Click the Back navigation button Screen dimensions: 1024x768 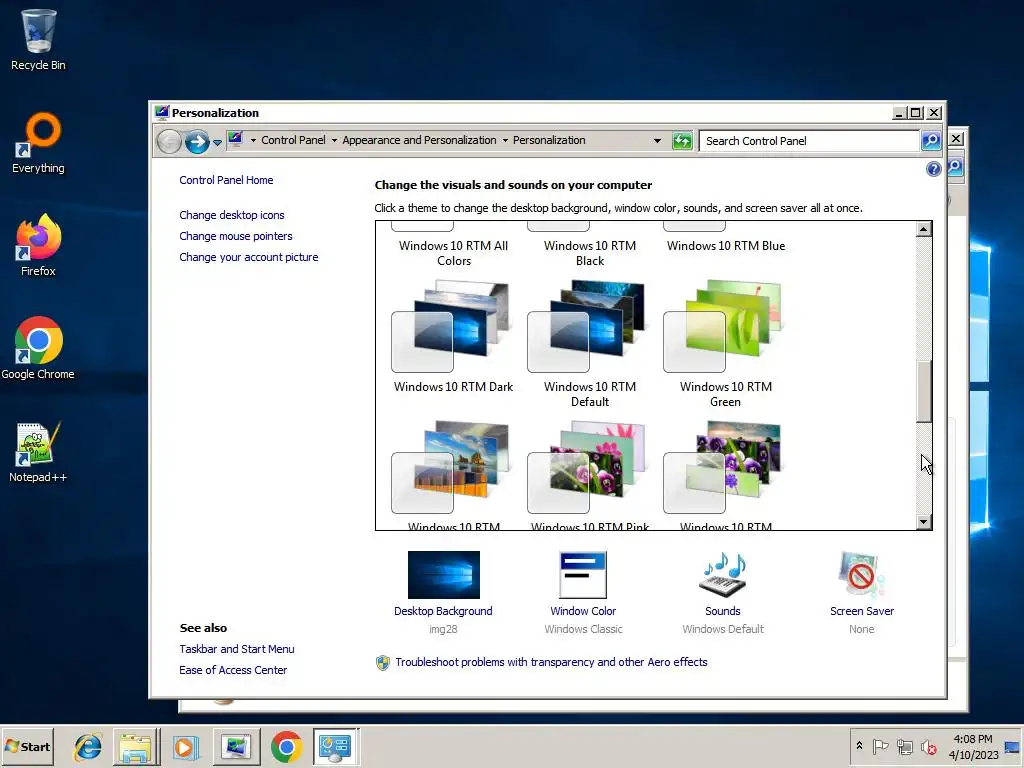pos(169,141)
